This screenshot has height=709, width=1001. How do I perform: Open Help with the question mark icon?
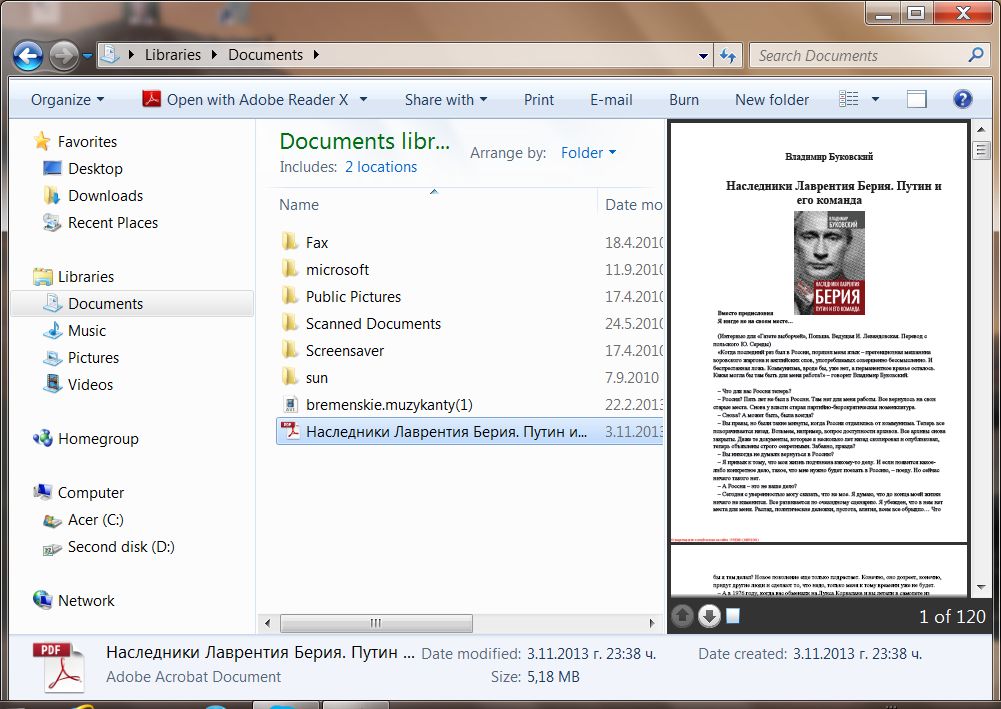962,99
